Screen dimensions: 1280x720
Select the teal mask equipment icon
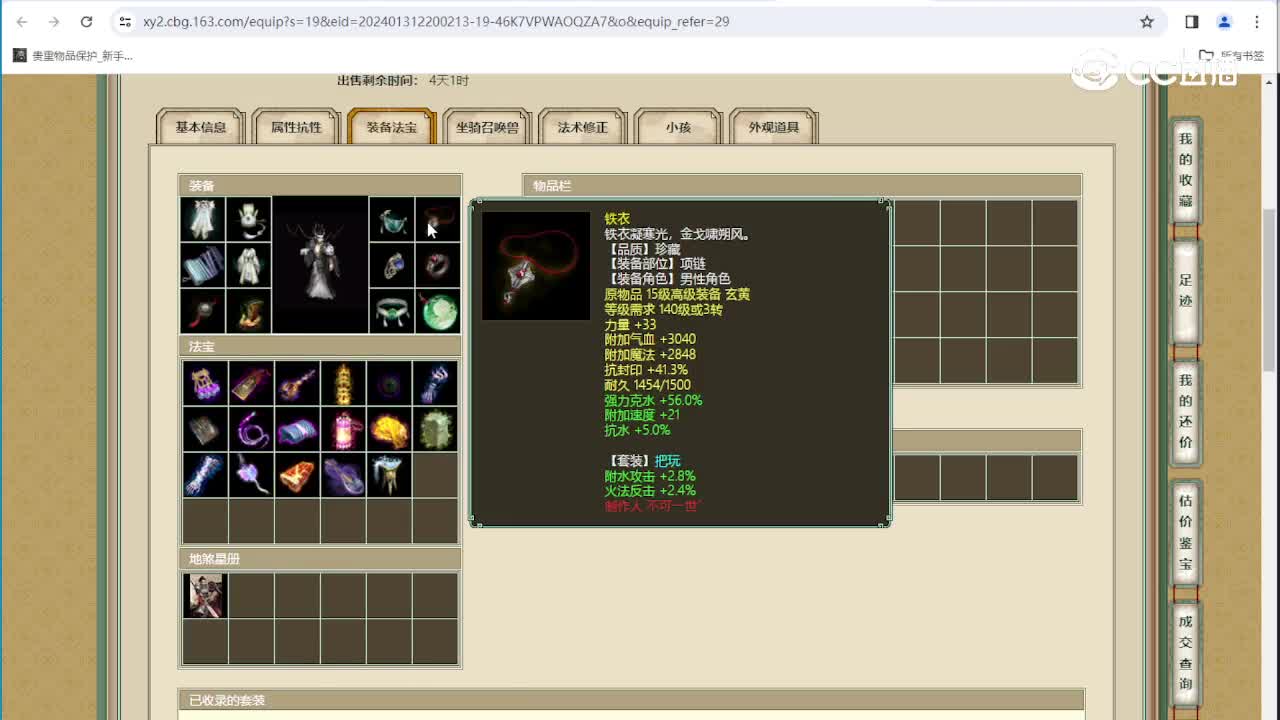pos(392,219)
